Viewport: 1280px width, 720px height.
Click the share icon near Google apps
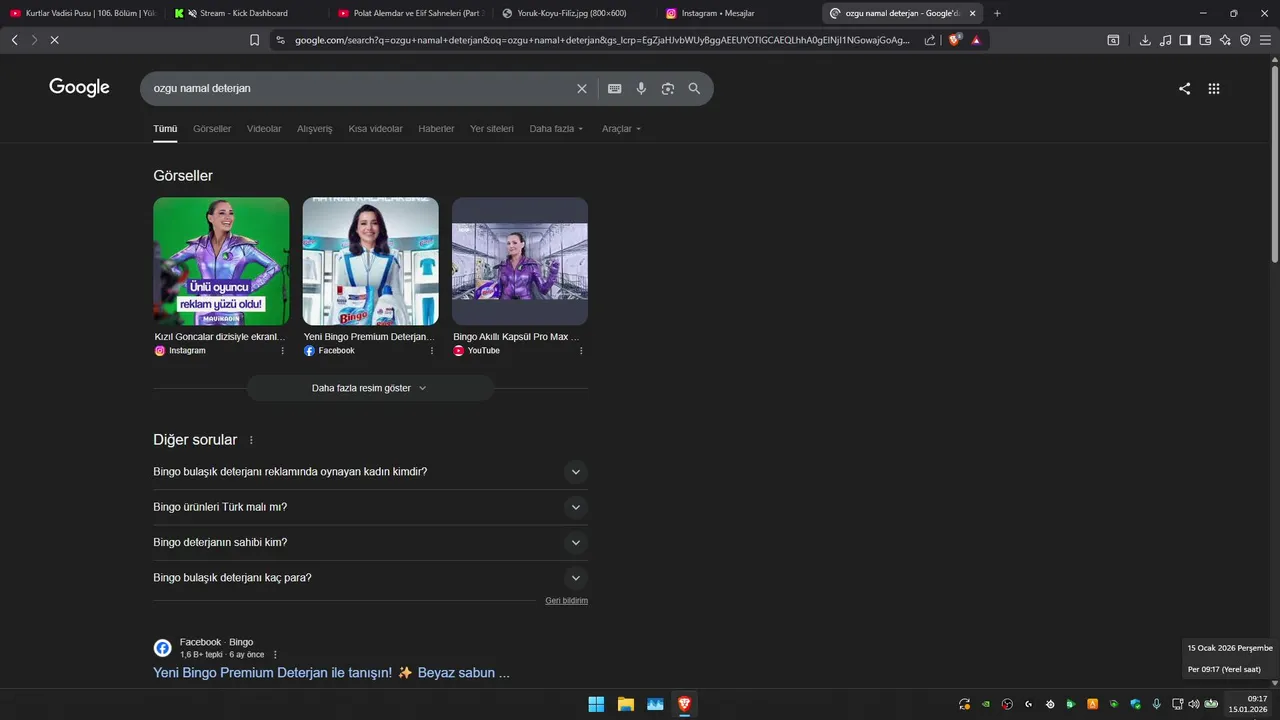(1184, 88)
